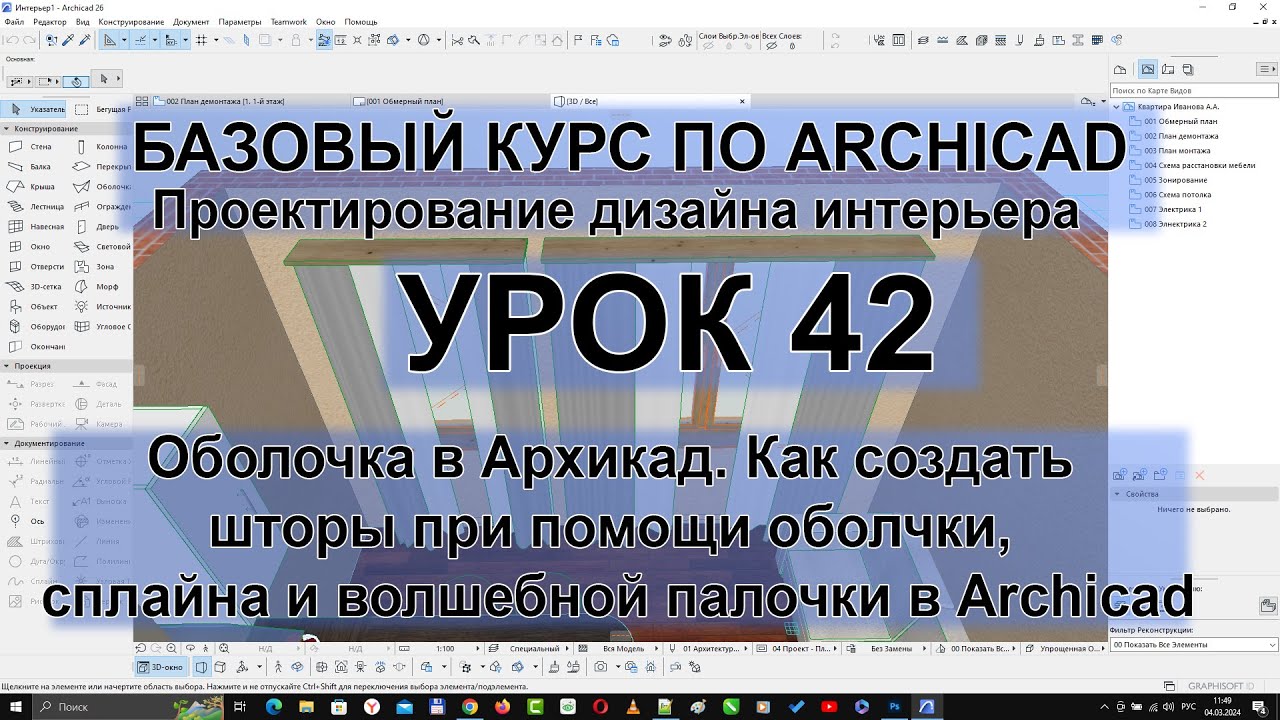The image size is (1280, 720).
Task: Collapse the Конструирование toolbox section
Action: pyautogui.click(x=6, y=129)
